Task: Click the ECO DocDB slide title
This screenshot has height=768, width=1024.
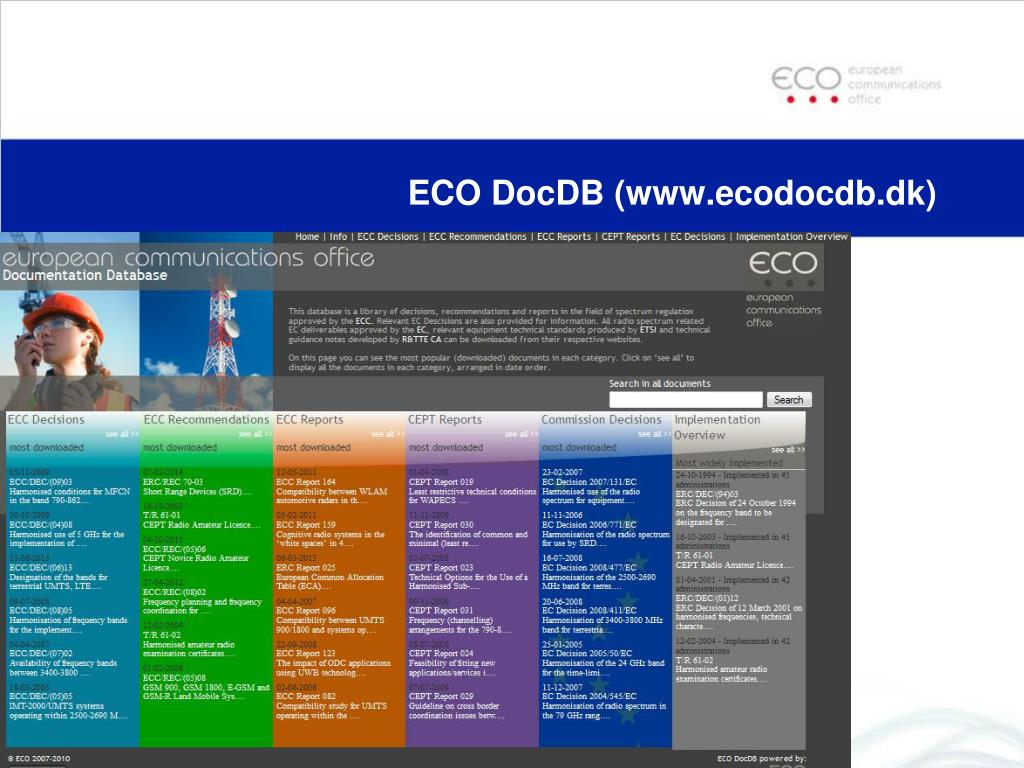Action: coord(672,193)
